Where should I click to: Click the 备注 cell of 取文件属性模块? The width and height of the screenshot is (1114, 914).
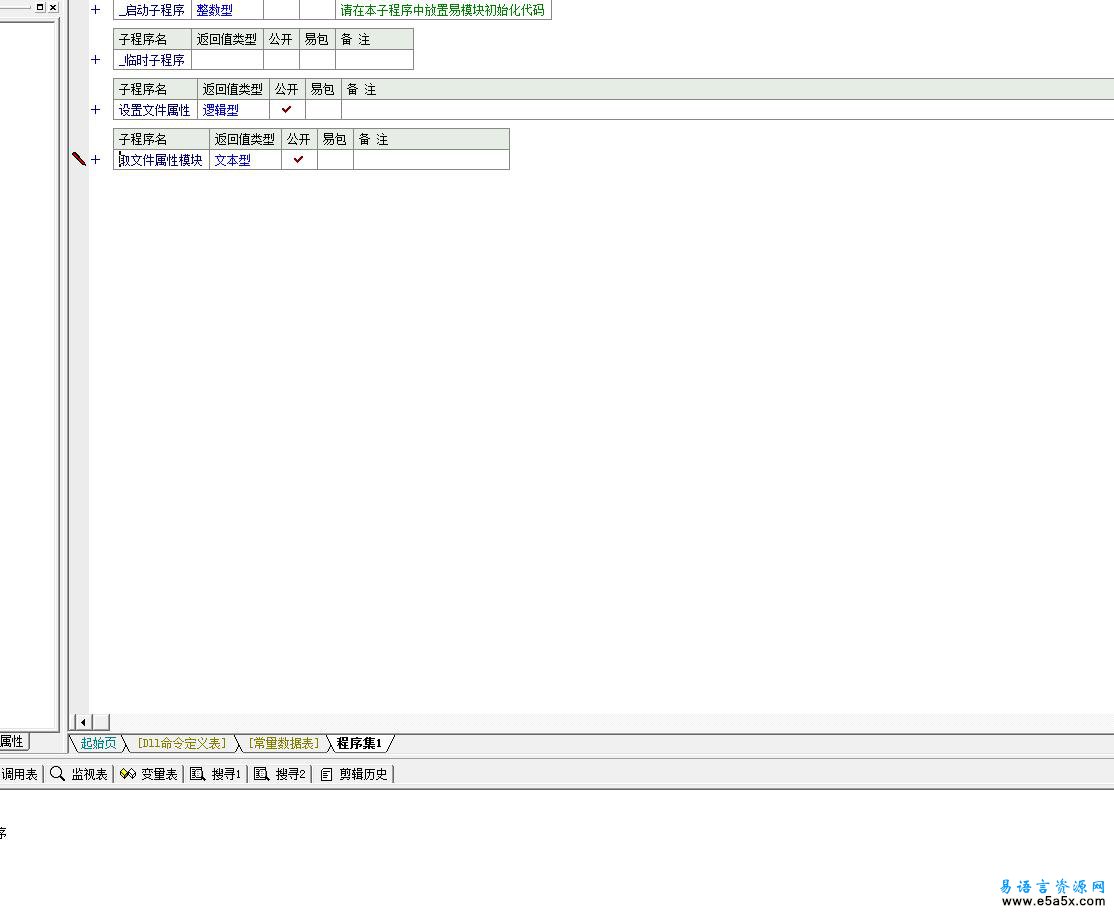(x=431, y=159)
